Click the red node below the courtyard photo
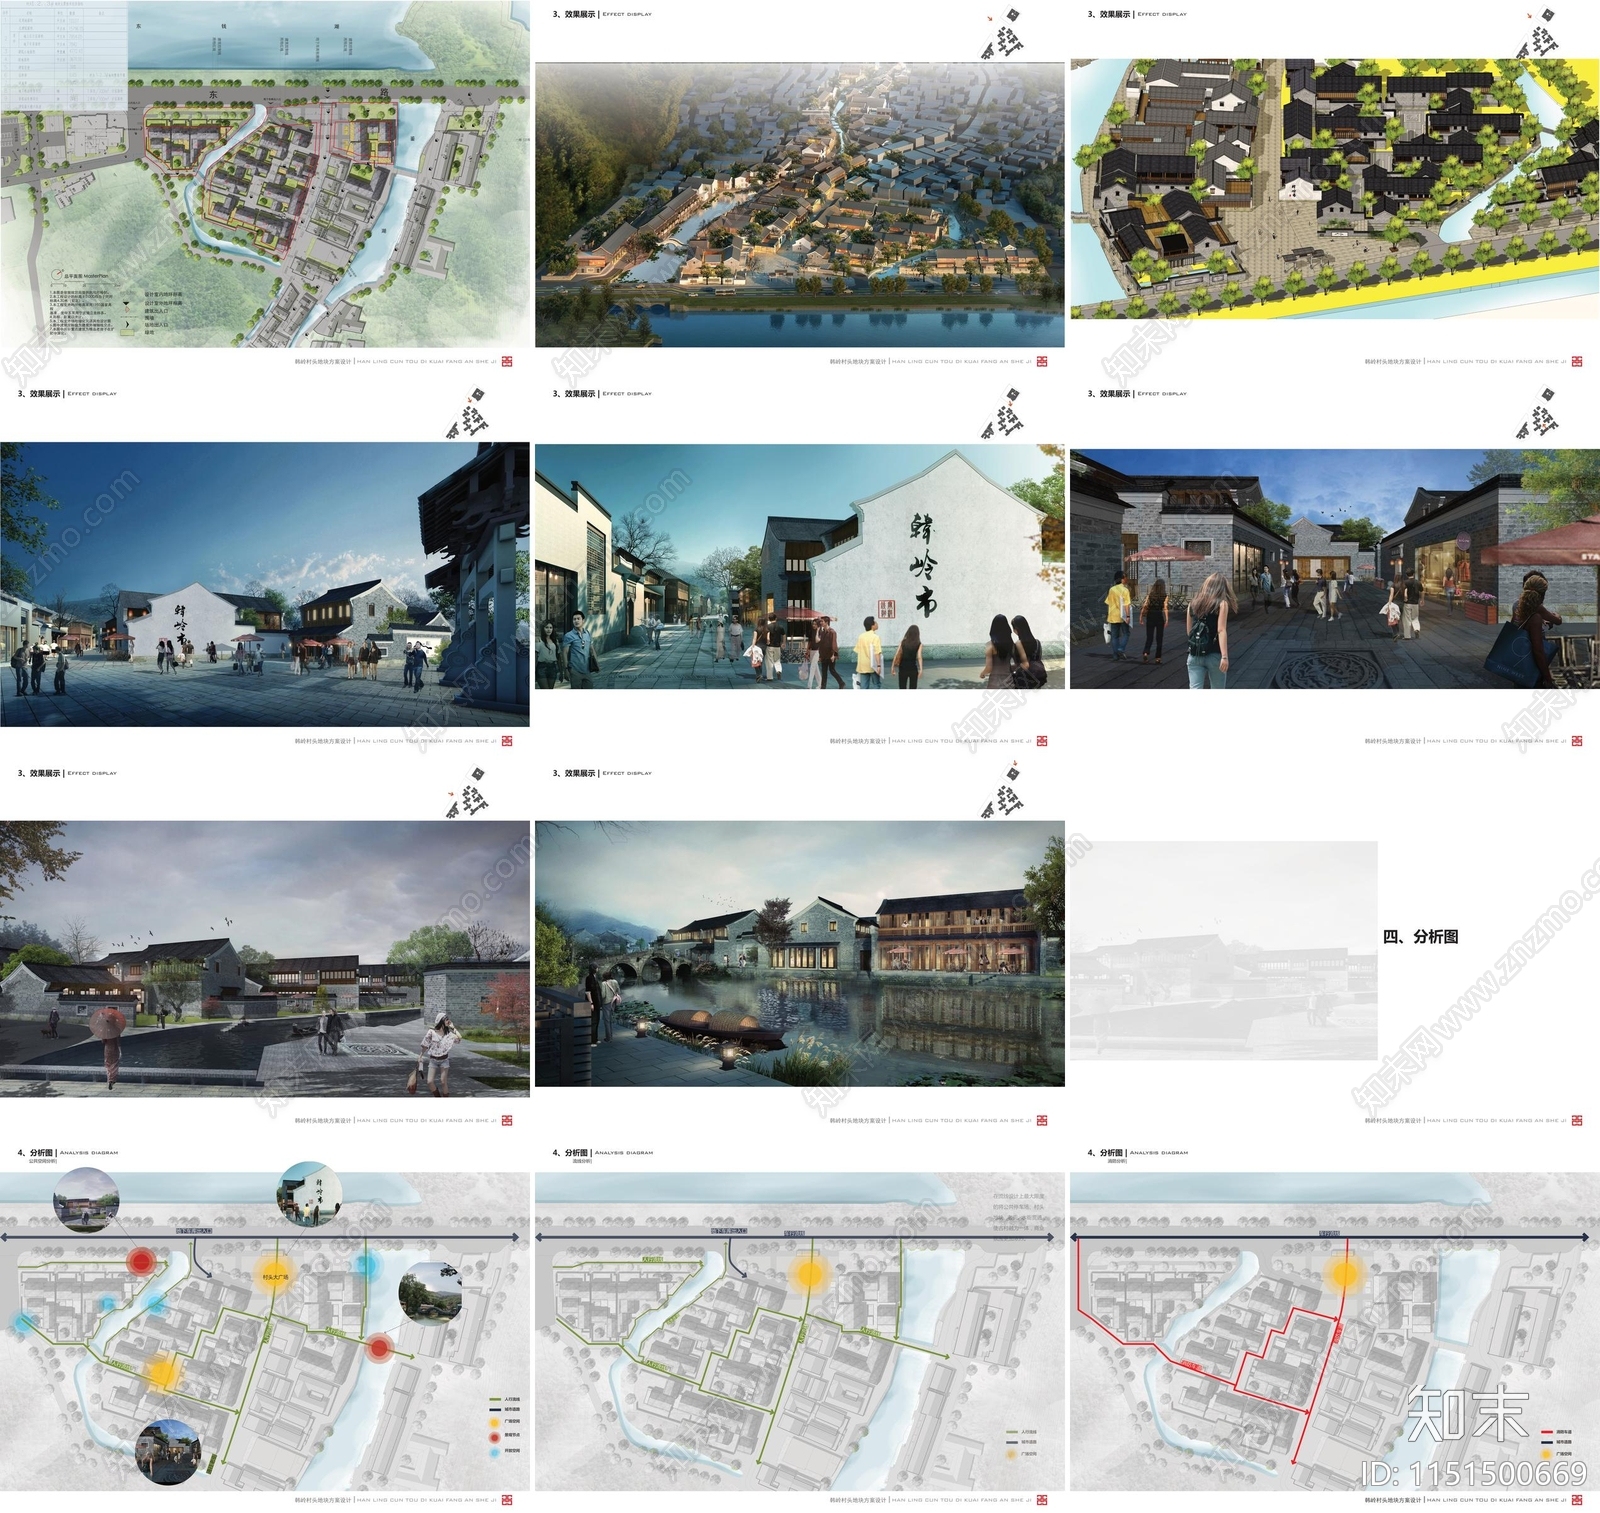The image size is (1600, 1513). (x=142, y=1262)
